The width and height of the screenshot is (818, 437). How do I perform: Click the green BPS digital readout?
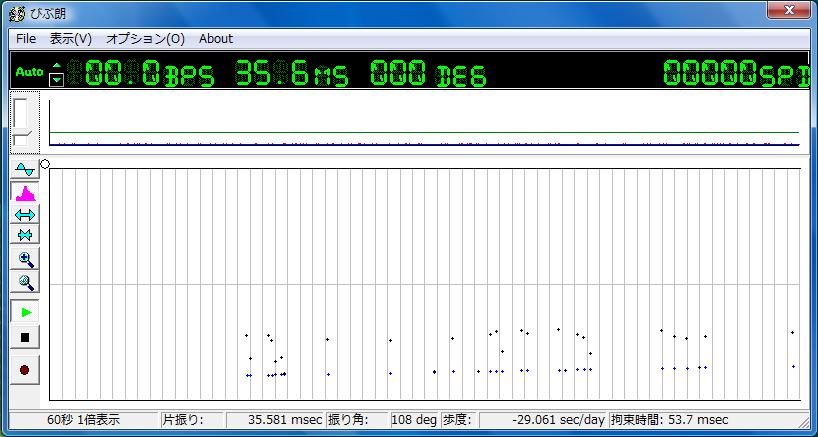coord(141,72)
